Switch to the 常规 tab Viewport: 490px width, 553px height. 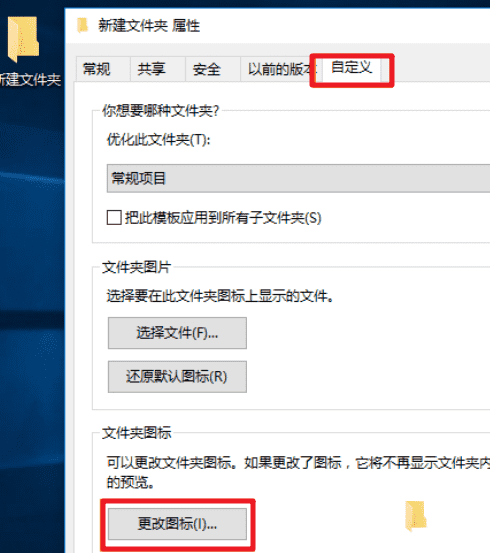coord(96,69)
